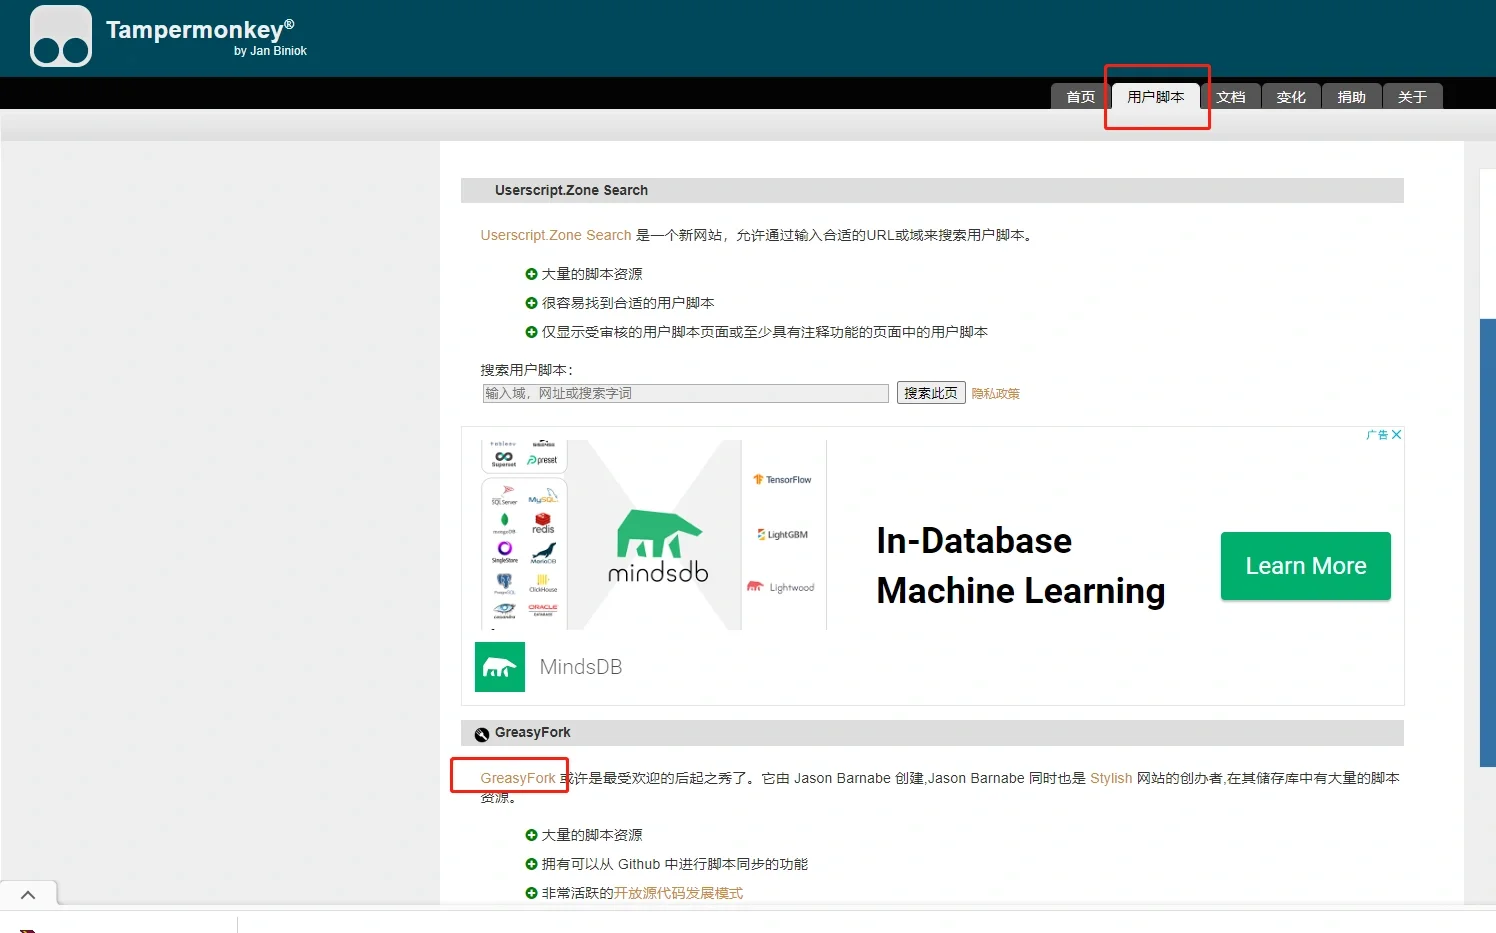Open the 开放源代码发展模式 link
1496x933 pixels.
tap(679, 893)
